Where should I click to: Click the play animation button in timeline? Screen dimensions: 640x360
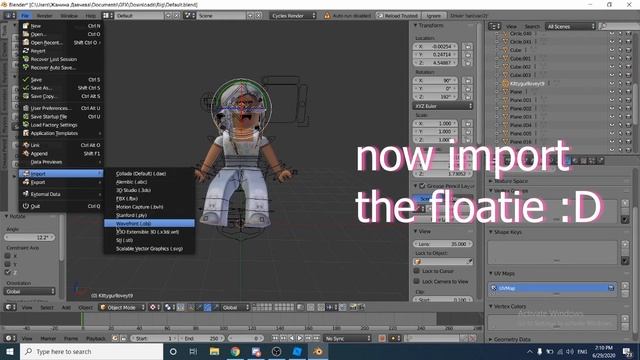tap(300, 338)
